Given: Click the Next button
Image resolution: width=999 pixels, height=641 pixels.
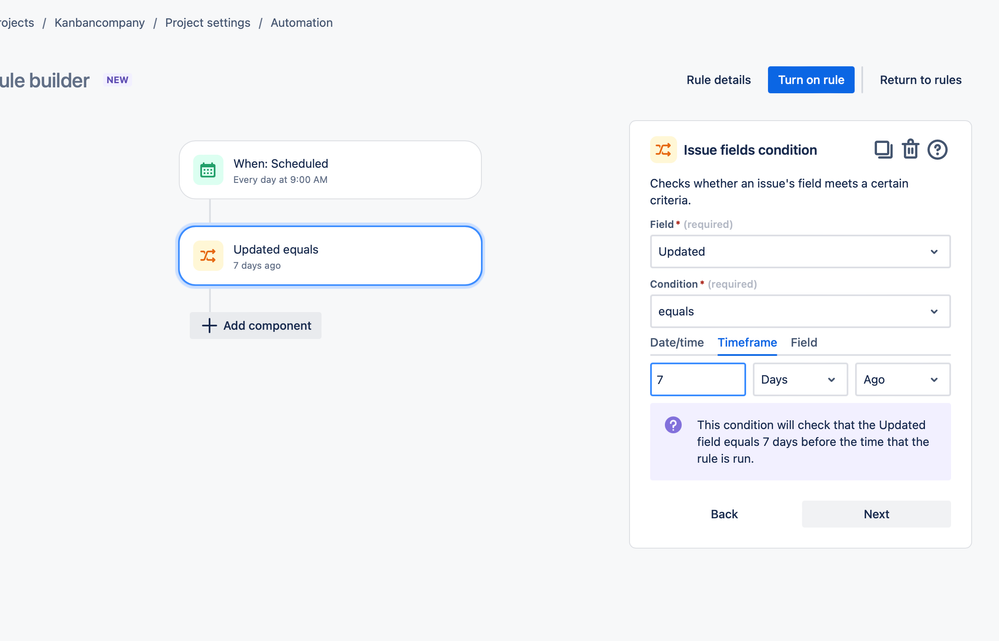Looking at the screenshot, I should (876, 514).
